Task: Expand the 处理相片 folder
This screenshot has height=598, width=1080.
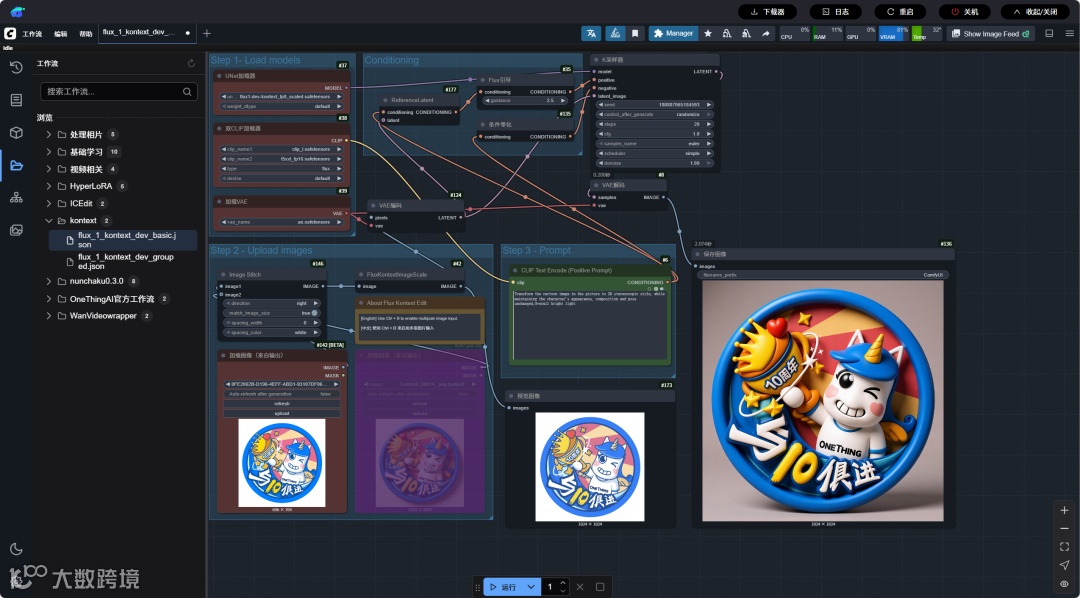Action: [48, 134]
